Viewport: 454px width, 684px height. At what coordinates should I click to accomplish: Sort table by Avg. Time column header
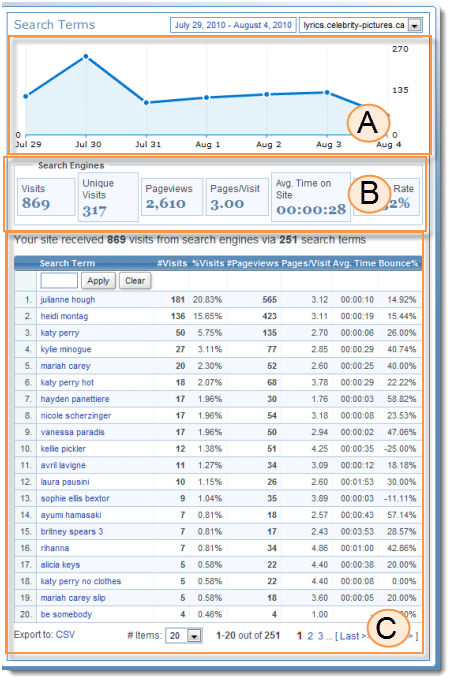click(x=355, y=263)
